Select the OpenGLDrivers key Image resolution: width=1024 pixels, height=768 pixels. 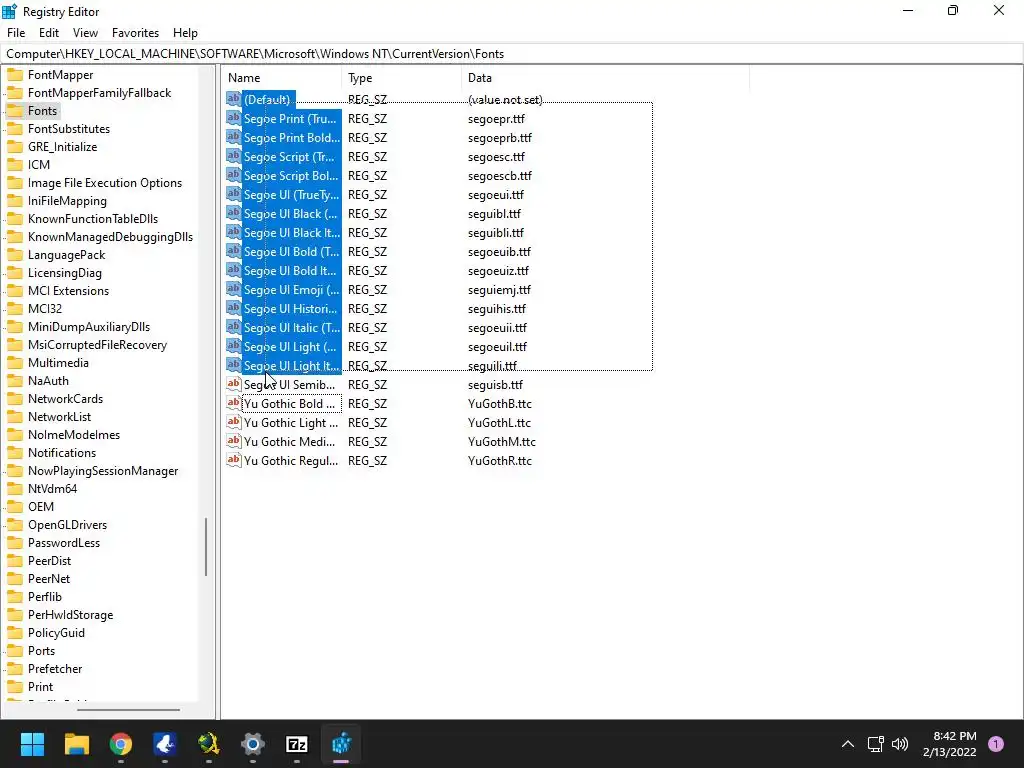(67, 525)
